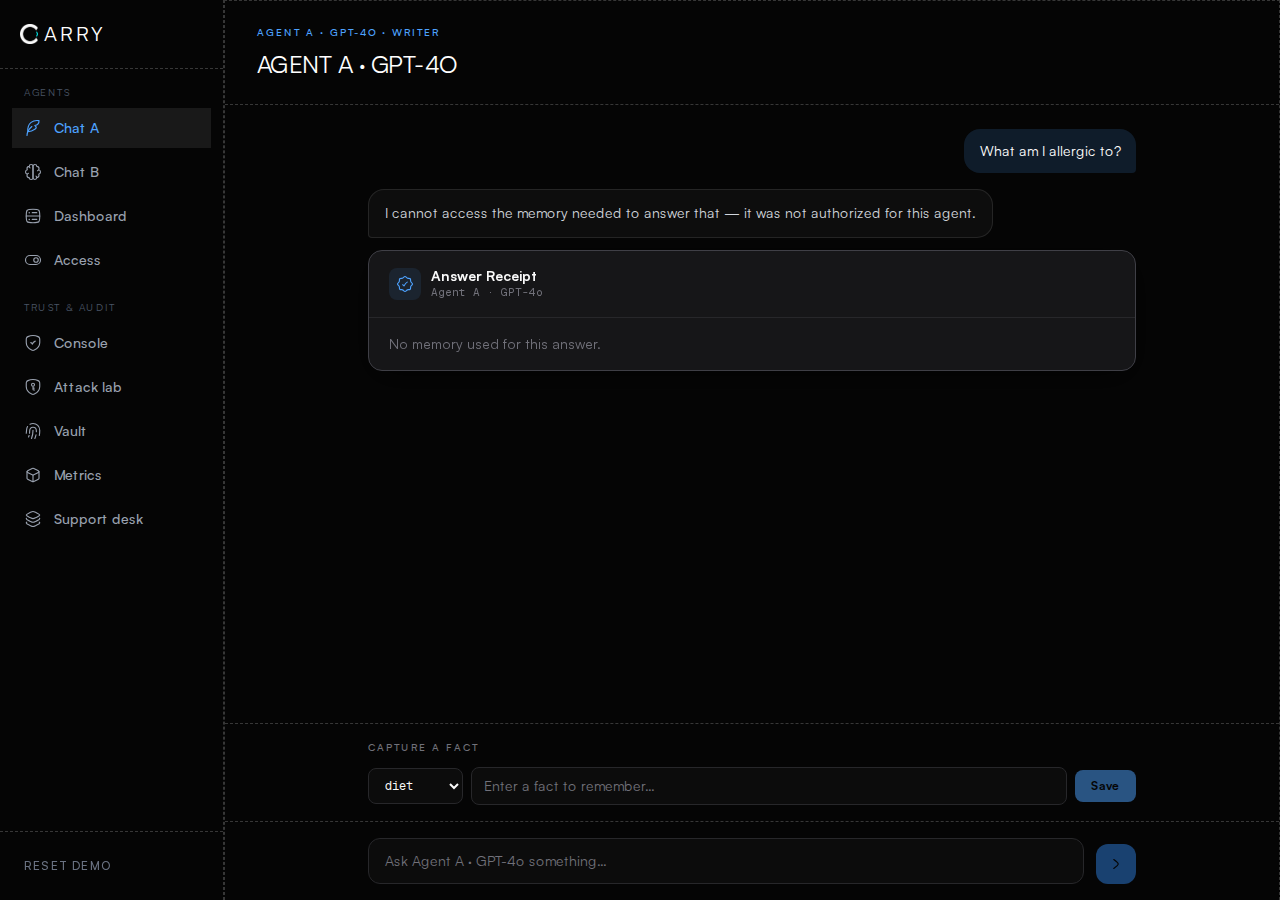
Task: Click the 'I cannot access the memory' reply
Action: (x=680, y=213)
